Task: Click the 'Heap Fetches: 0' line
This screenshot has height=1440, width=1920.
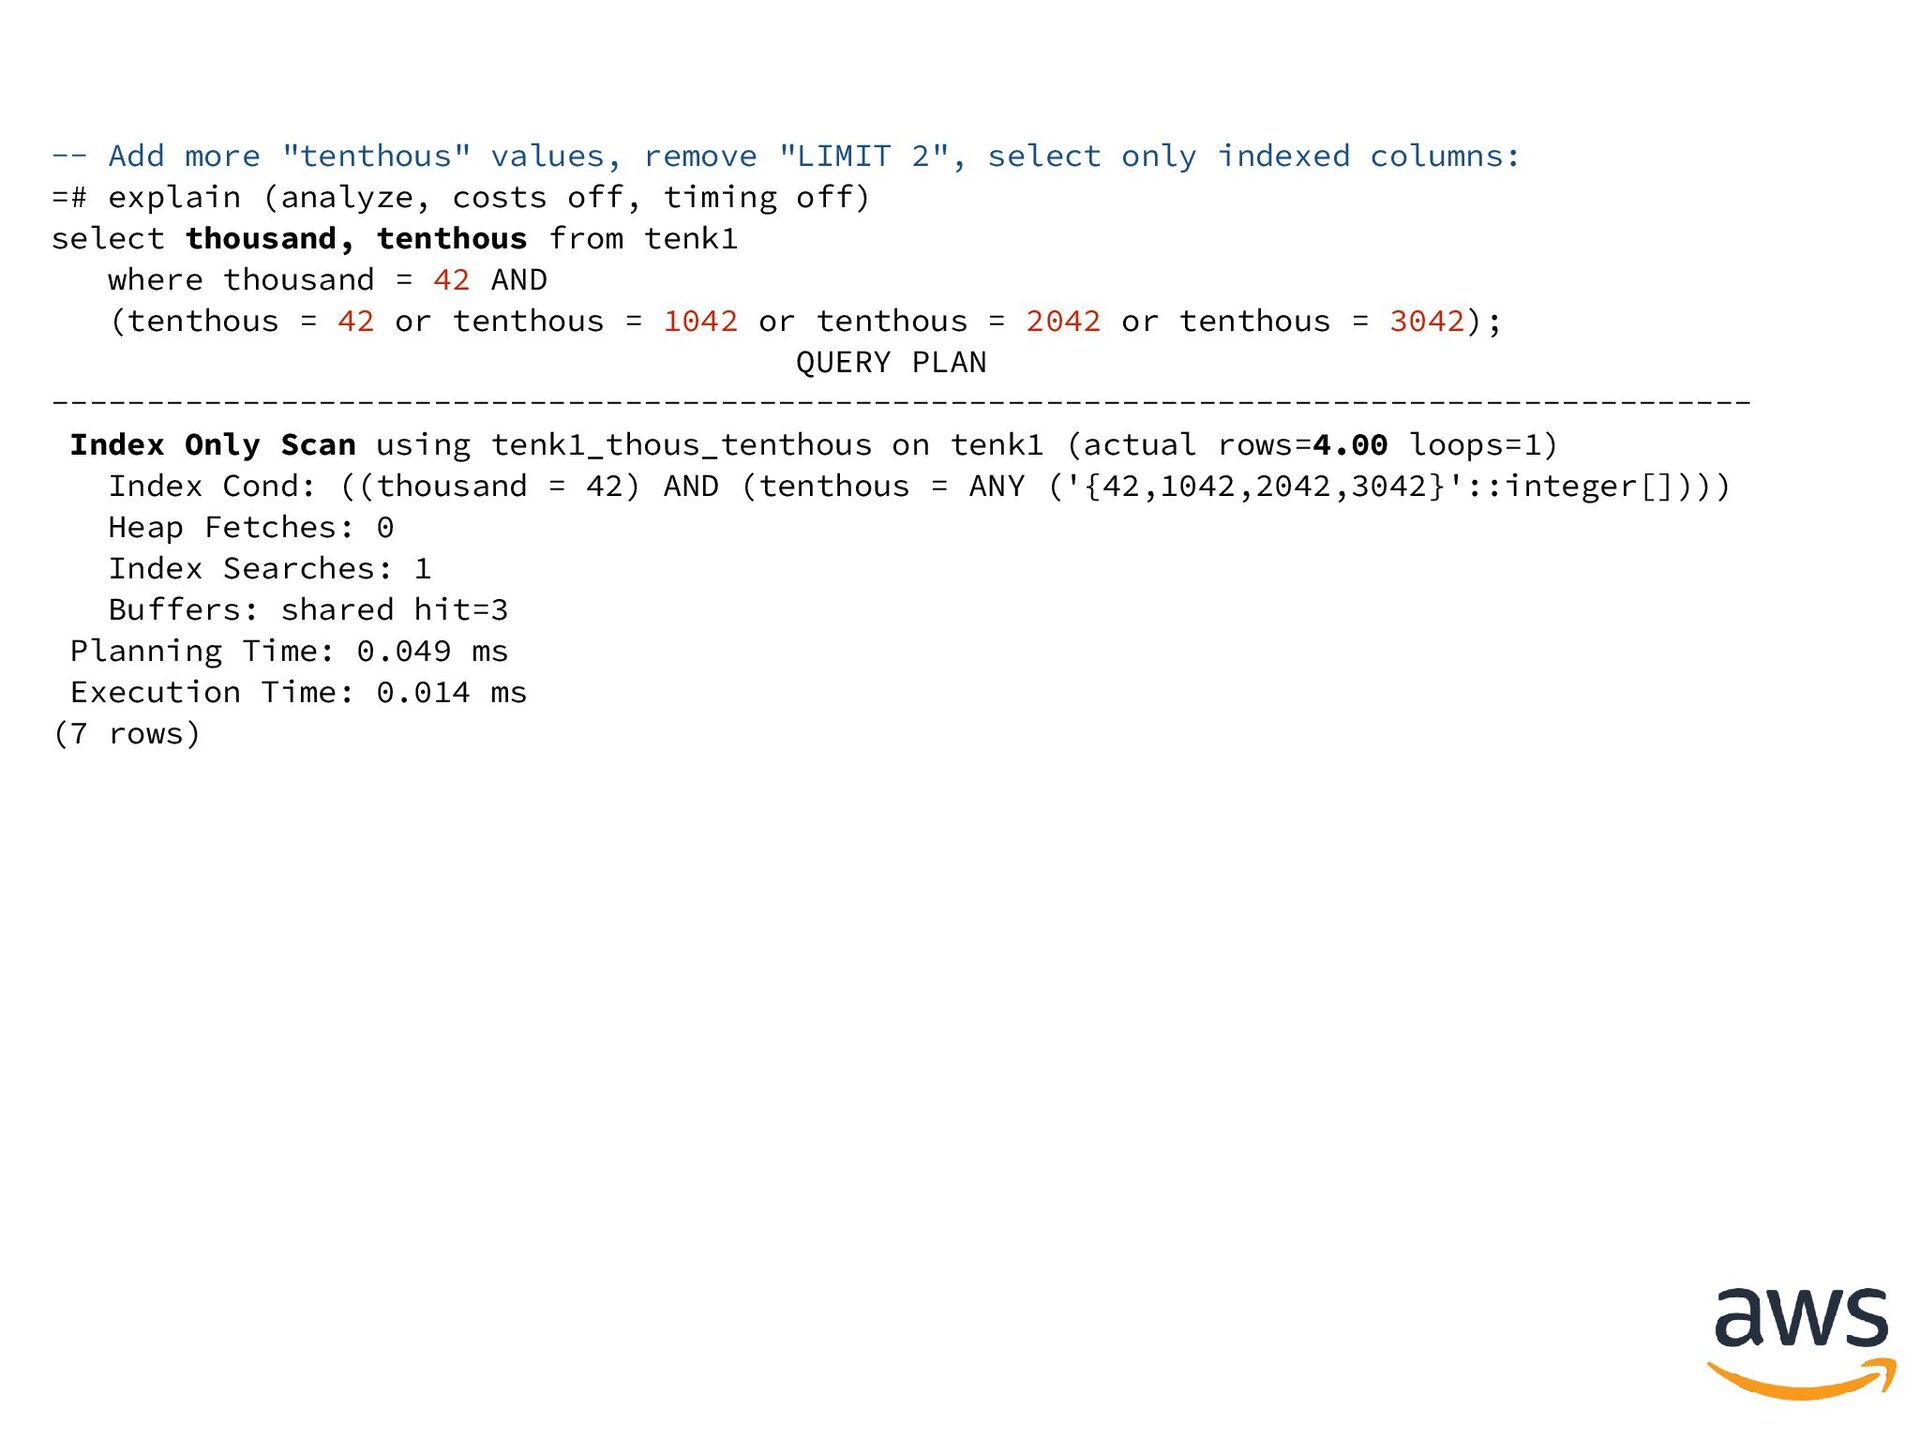Action: coord(251,527)
